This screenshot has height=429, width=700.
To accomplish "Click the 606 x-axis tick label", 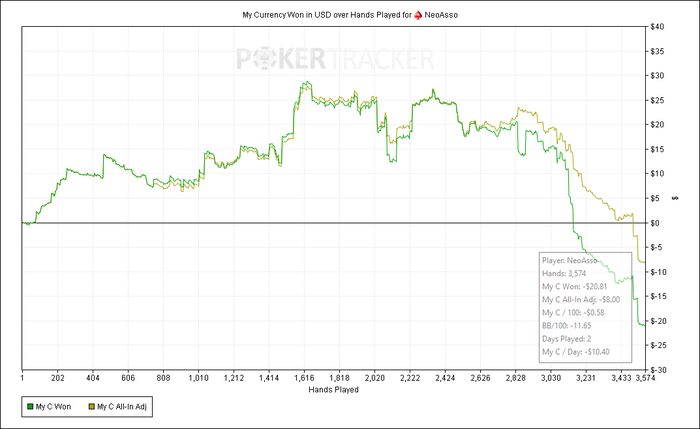I will (x=128, y=378).
